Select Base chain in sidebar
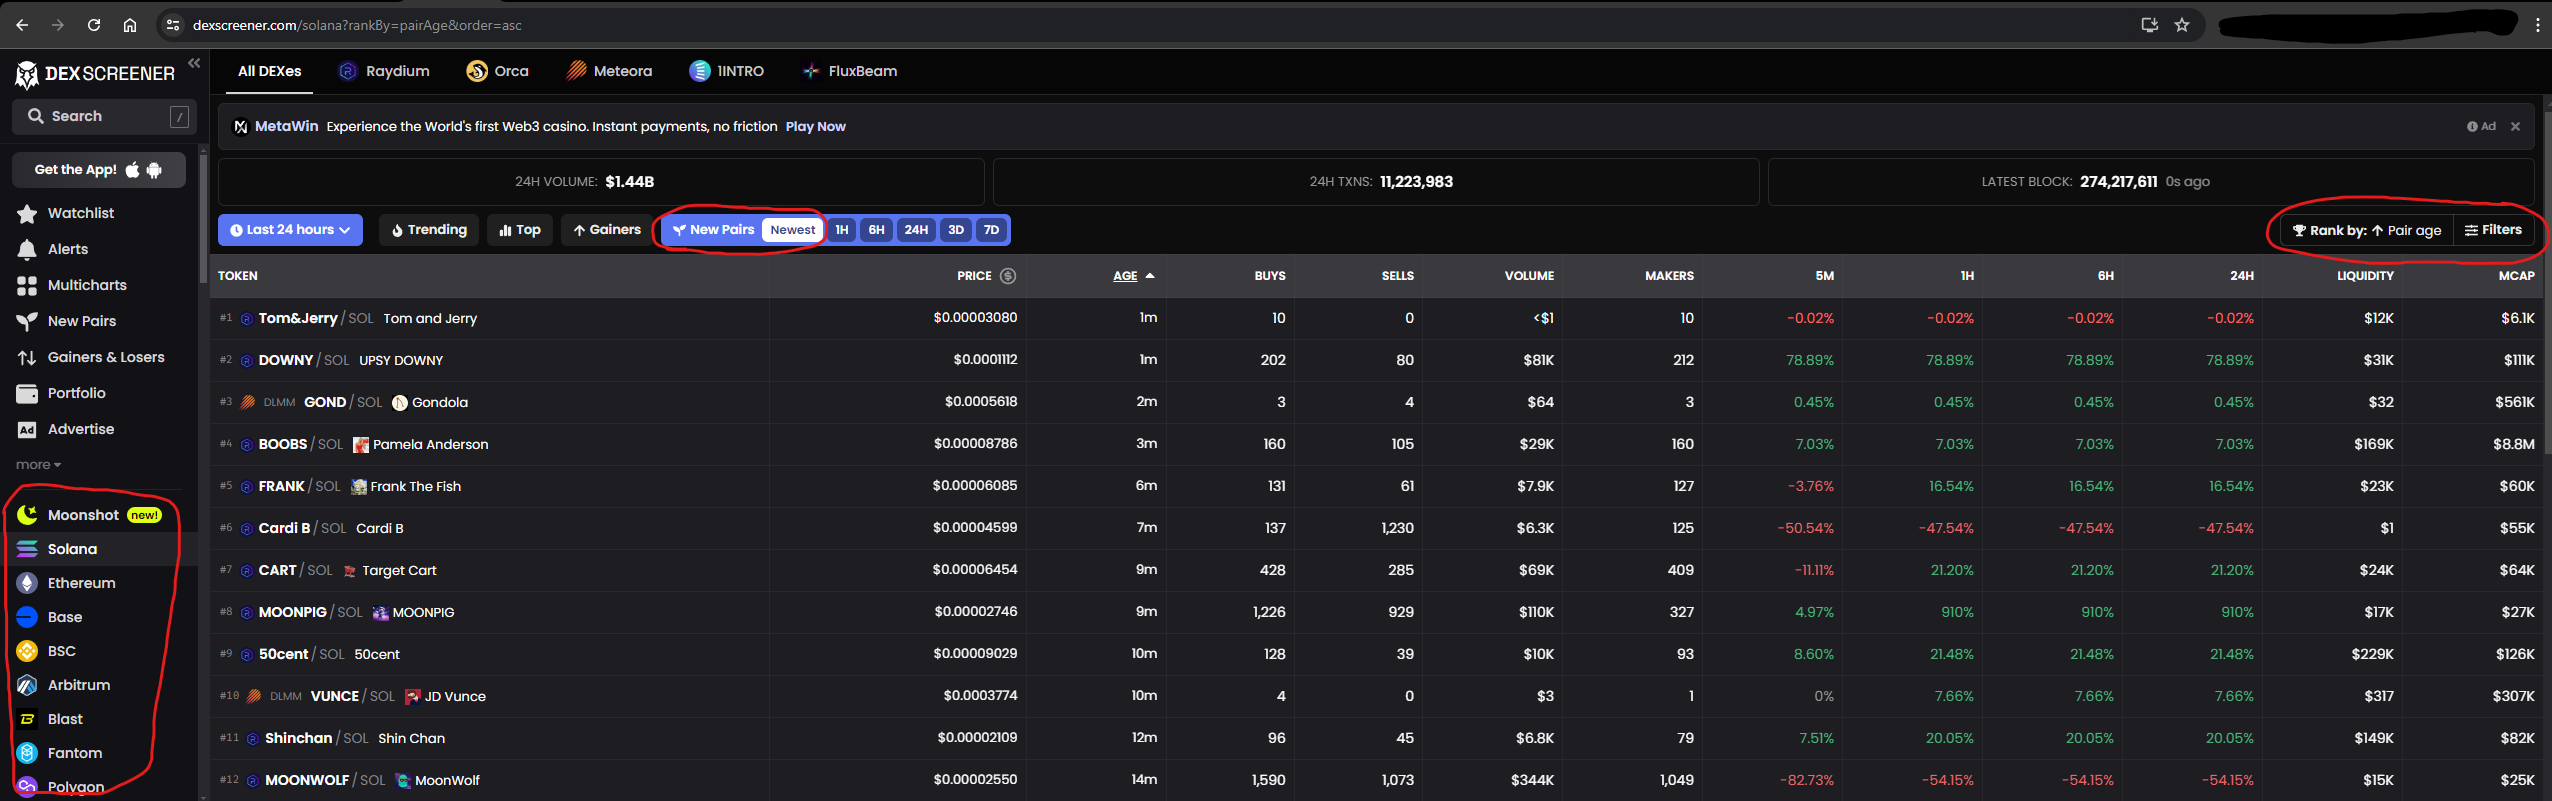This screenshot has width=2552, height=801. 50,617
